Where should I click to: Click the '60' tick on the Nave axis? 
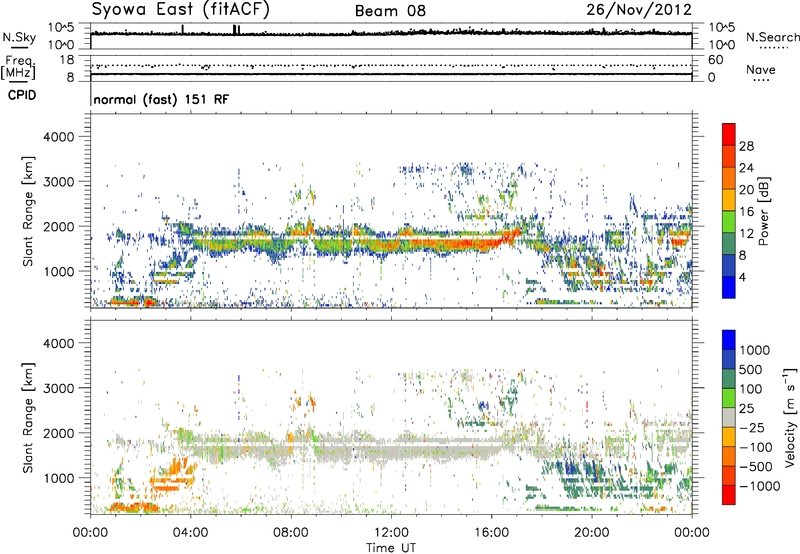(715, 60)
